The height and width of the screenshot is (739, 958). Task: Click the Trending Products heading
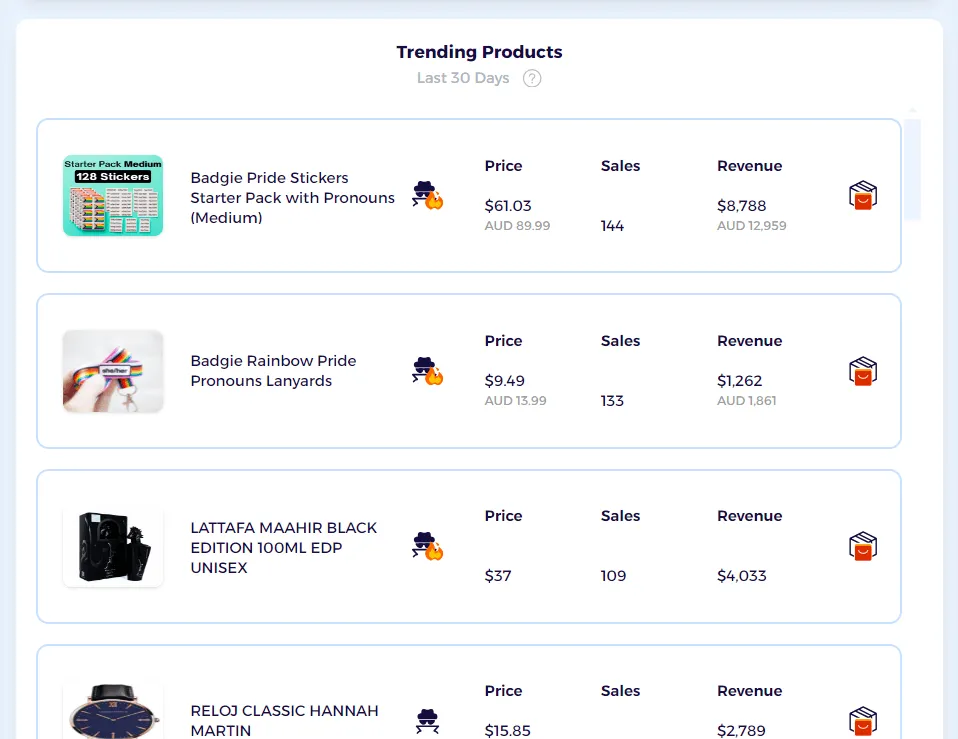pos(479,51)
